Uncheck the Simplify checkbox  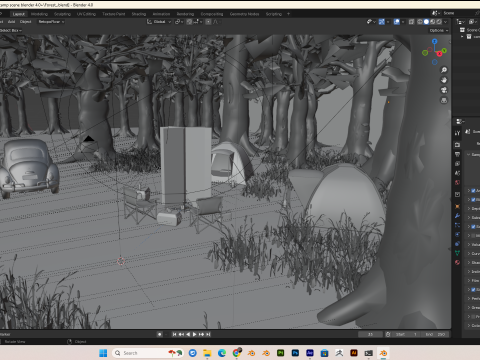click(473, 289)
